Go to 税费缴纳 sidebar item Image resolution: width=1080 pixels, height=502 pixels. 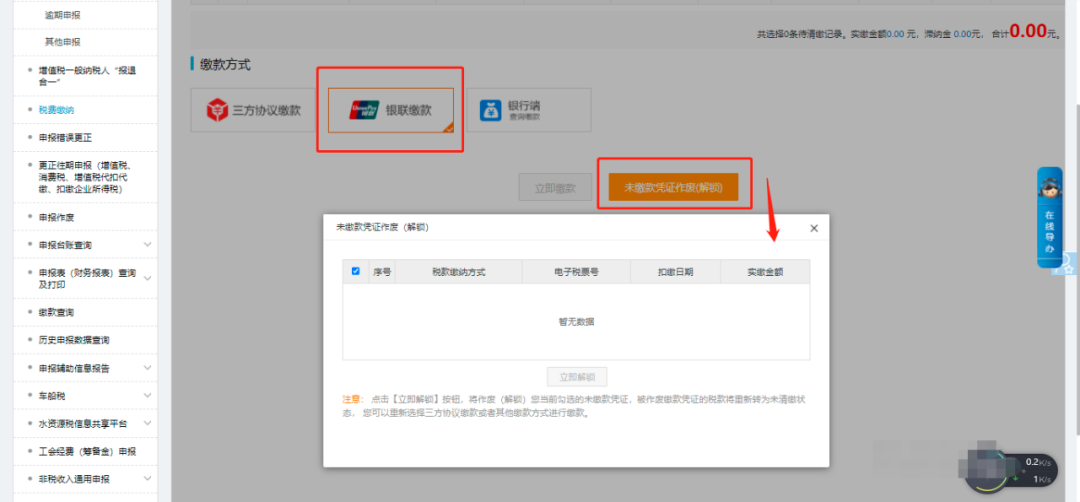click(x=56, y=109)
